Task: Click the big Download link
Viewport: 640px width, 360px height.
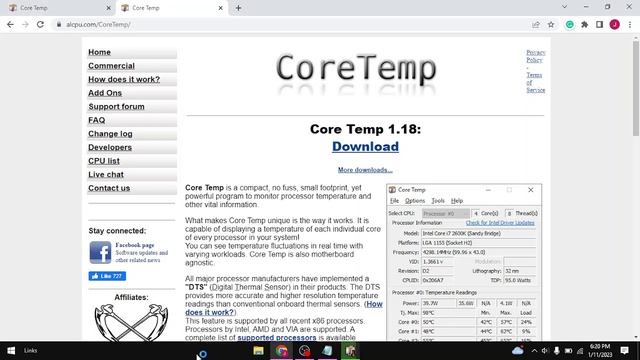Action: [x=365, y=147]
